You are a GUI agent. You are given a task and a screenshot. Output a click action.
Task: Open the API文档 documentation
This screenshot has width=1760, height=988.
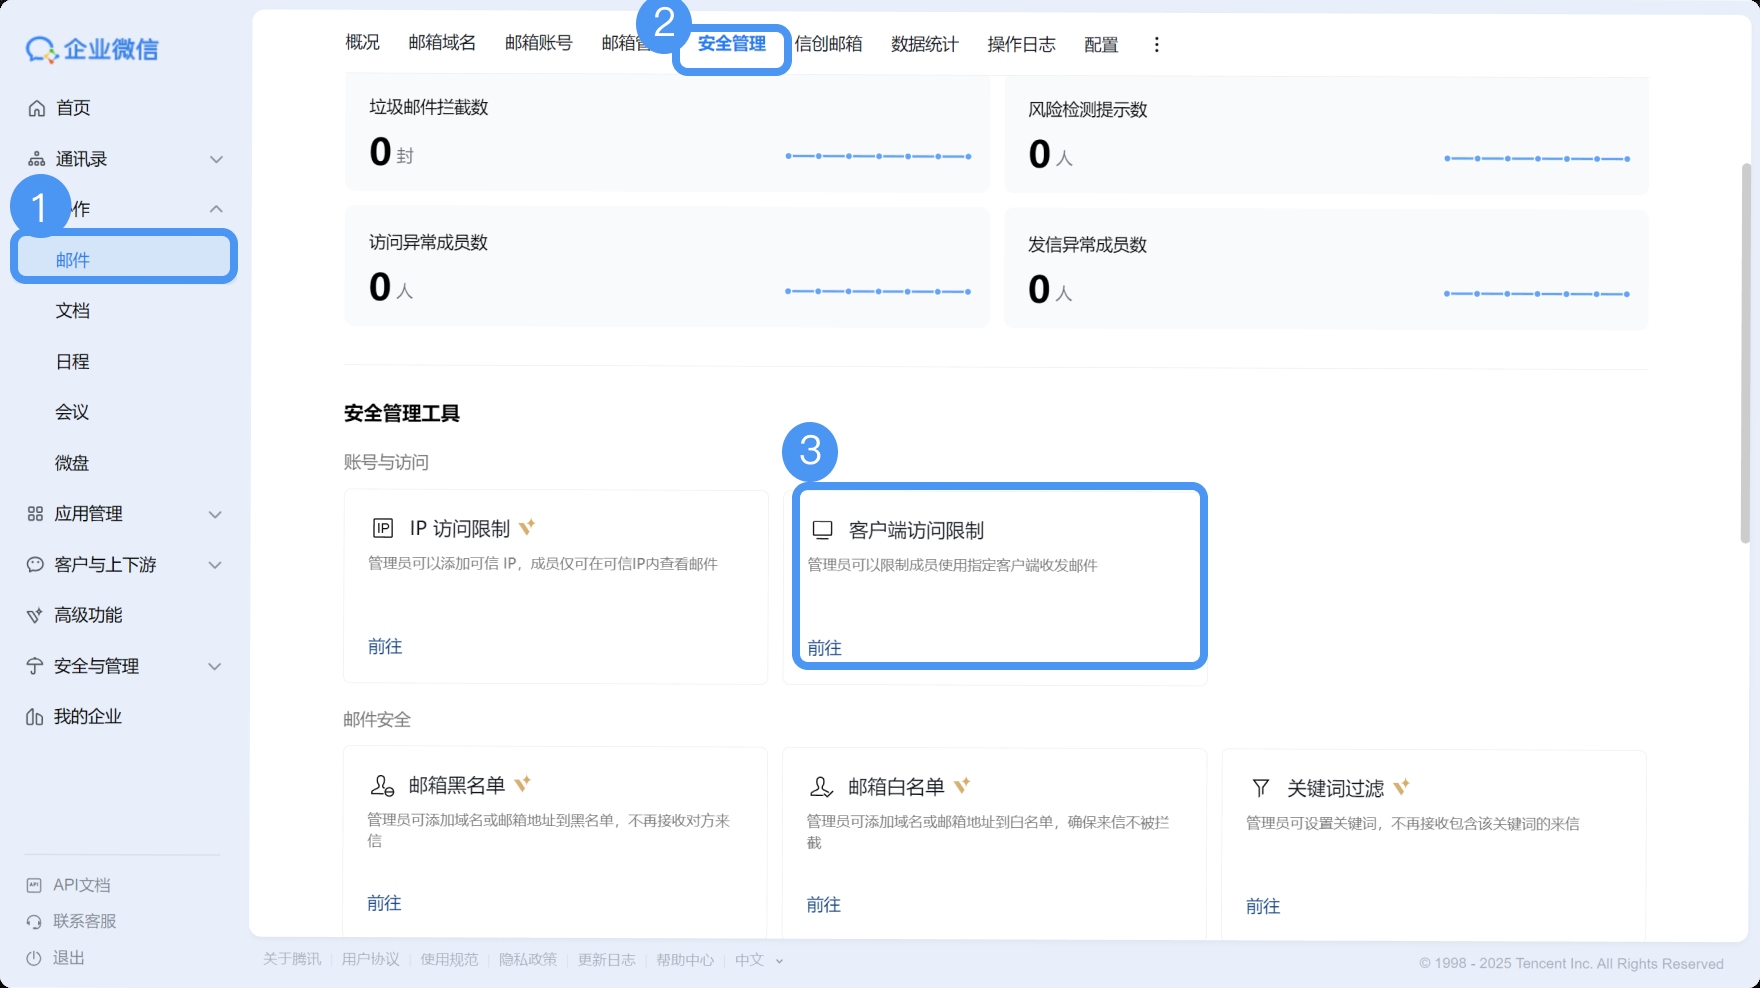81,884
